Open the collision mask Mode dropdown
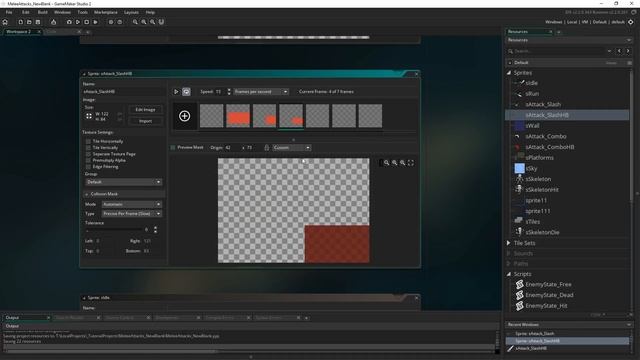The width and height of the screenshot is (640, 360). click(x=131, y=204)
